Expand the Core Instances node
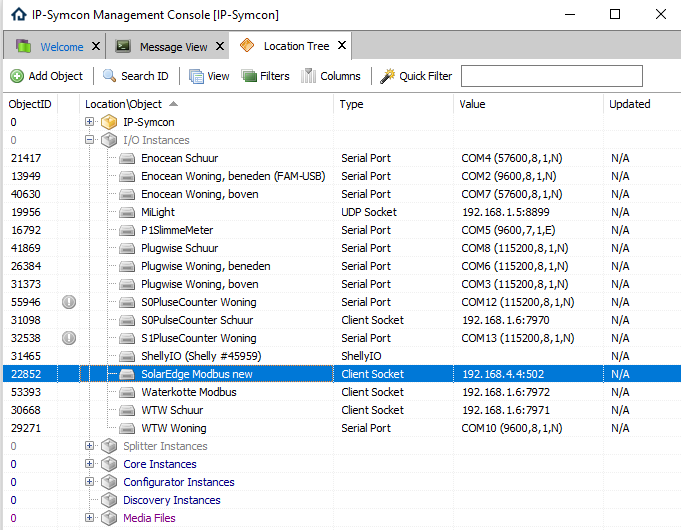The height and width of the screenshot is (530, 681). point(89,464)
